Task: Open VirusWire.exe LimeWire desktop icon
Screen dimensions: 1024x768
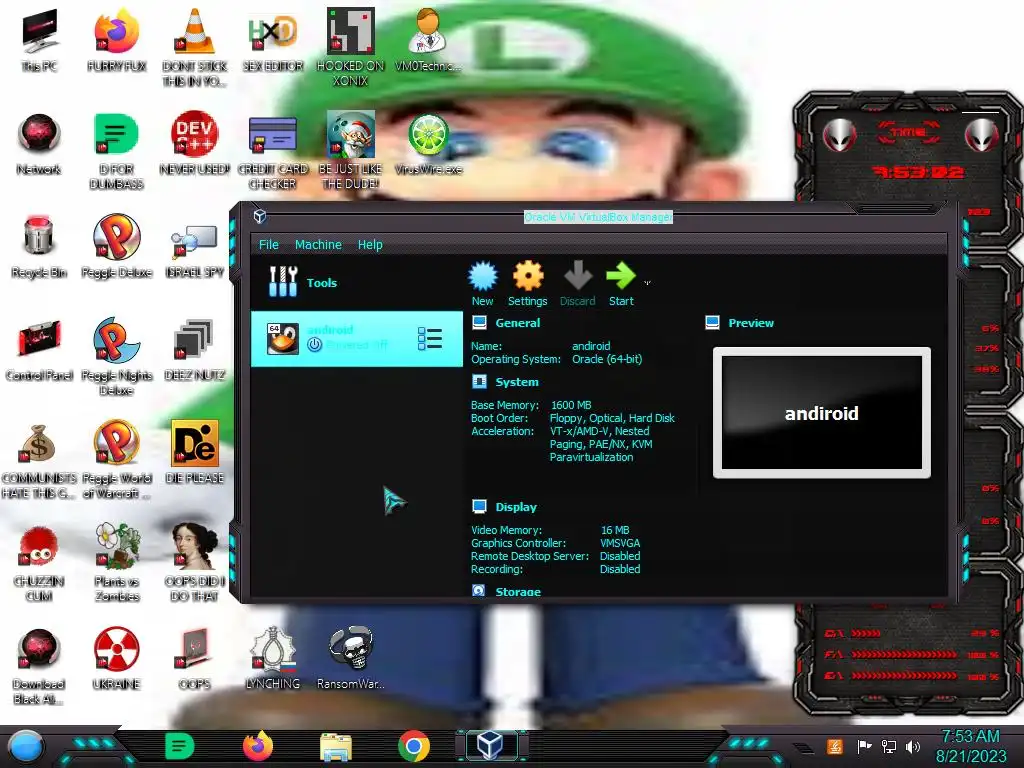Action: pos(428,144)
